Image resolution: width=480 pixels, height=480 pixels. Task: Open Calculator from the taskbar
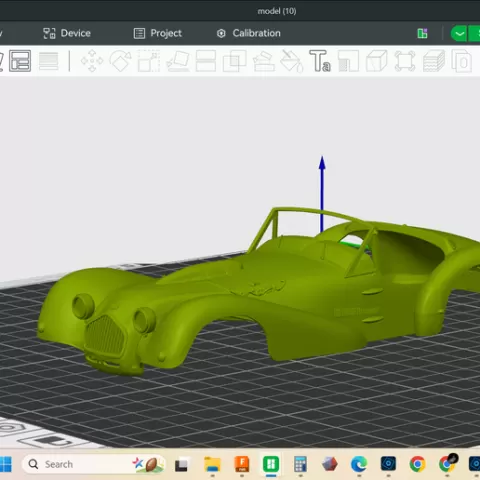[x=300, y=464]
